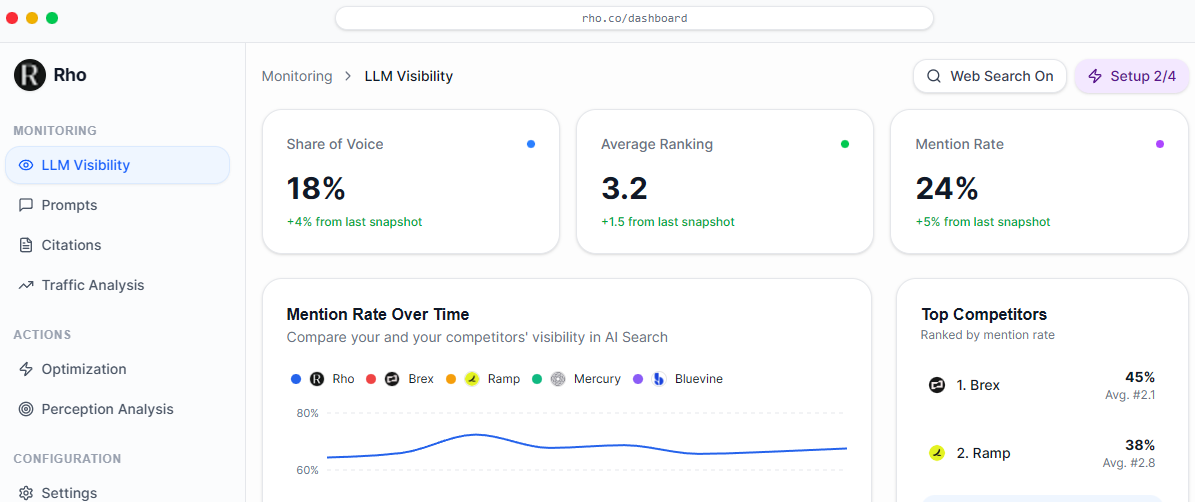
Task: Click the lightning icon in Setup button
Action: coord(1095,76)
